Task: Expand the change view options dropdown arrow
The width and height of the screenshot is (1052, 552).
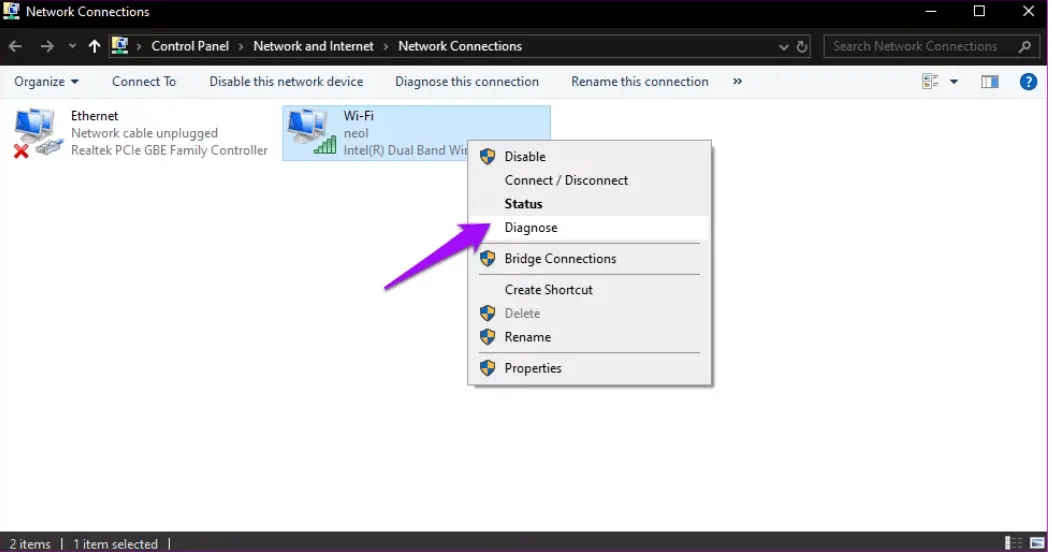Action: point(953,82)
